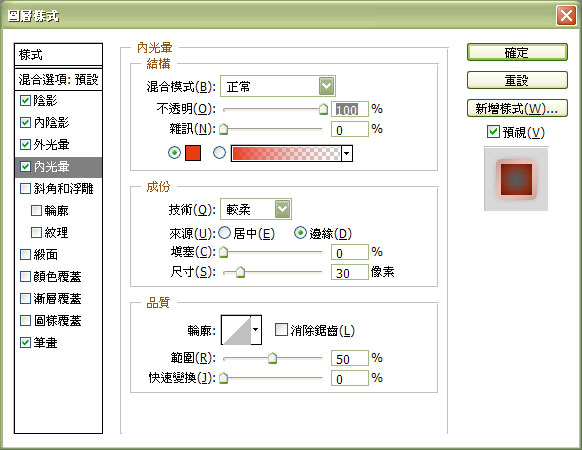Open the gradient picker dropdown arrow
The image size is (582, 450).
(347, 153)
